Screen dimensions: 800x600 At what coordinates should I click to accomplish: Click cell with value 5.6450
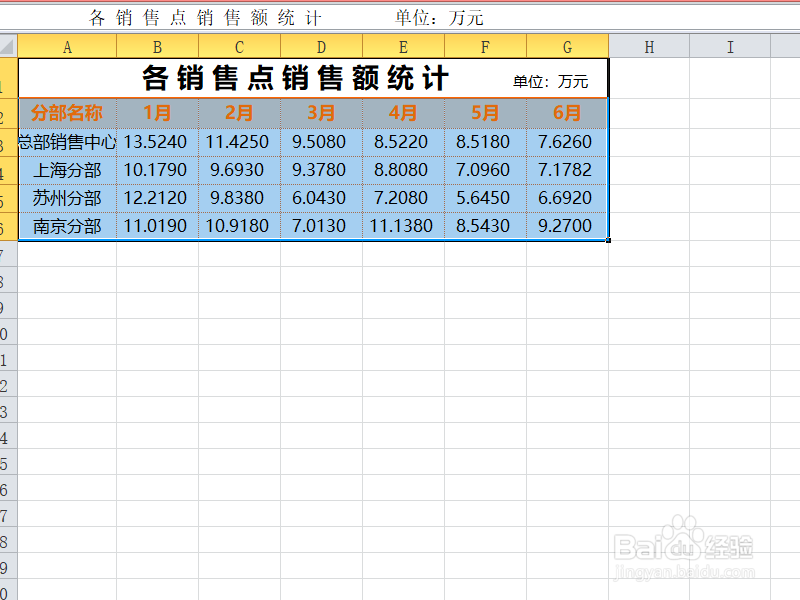tap(486, 198)
